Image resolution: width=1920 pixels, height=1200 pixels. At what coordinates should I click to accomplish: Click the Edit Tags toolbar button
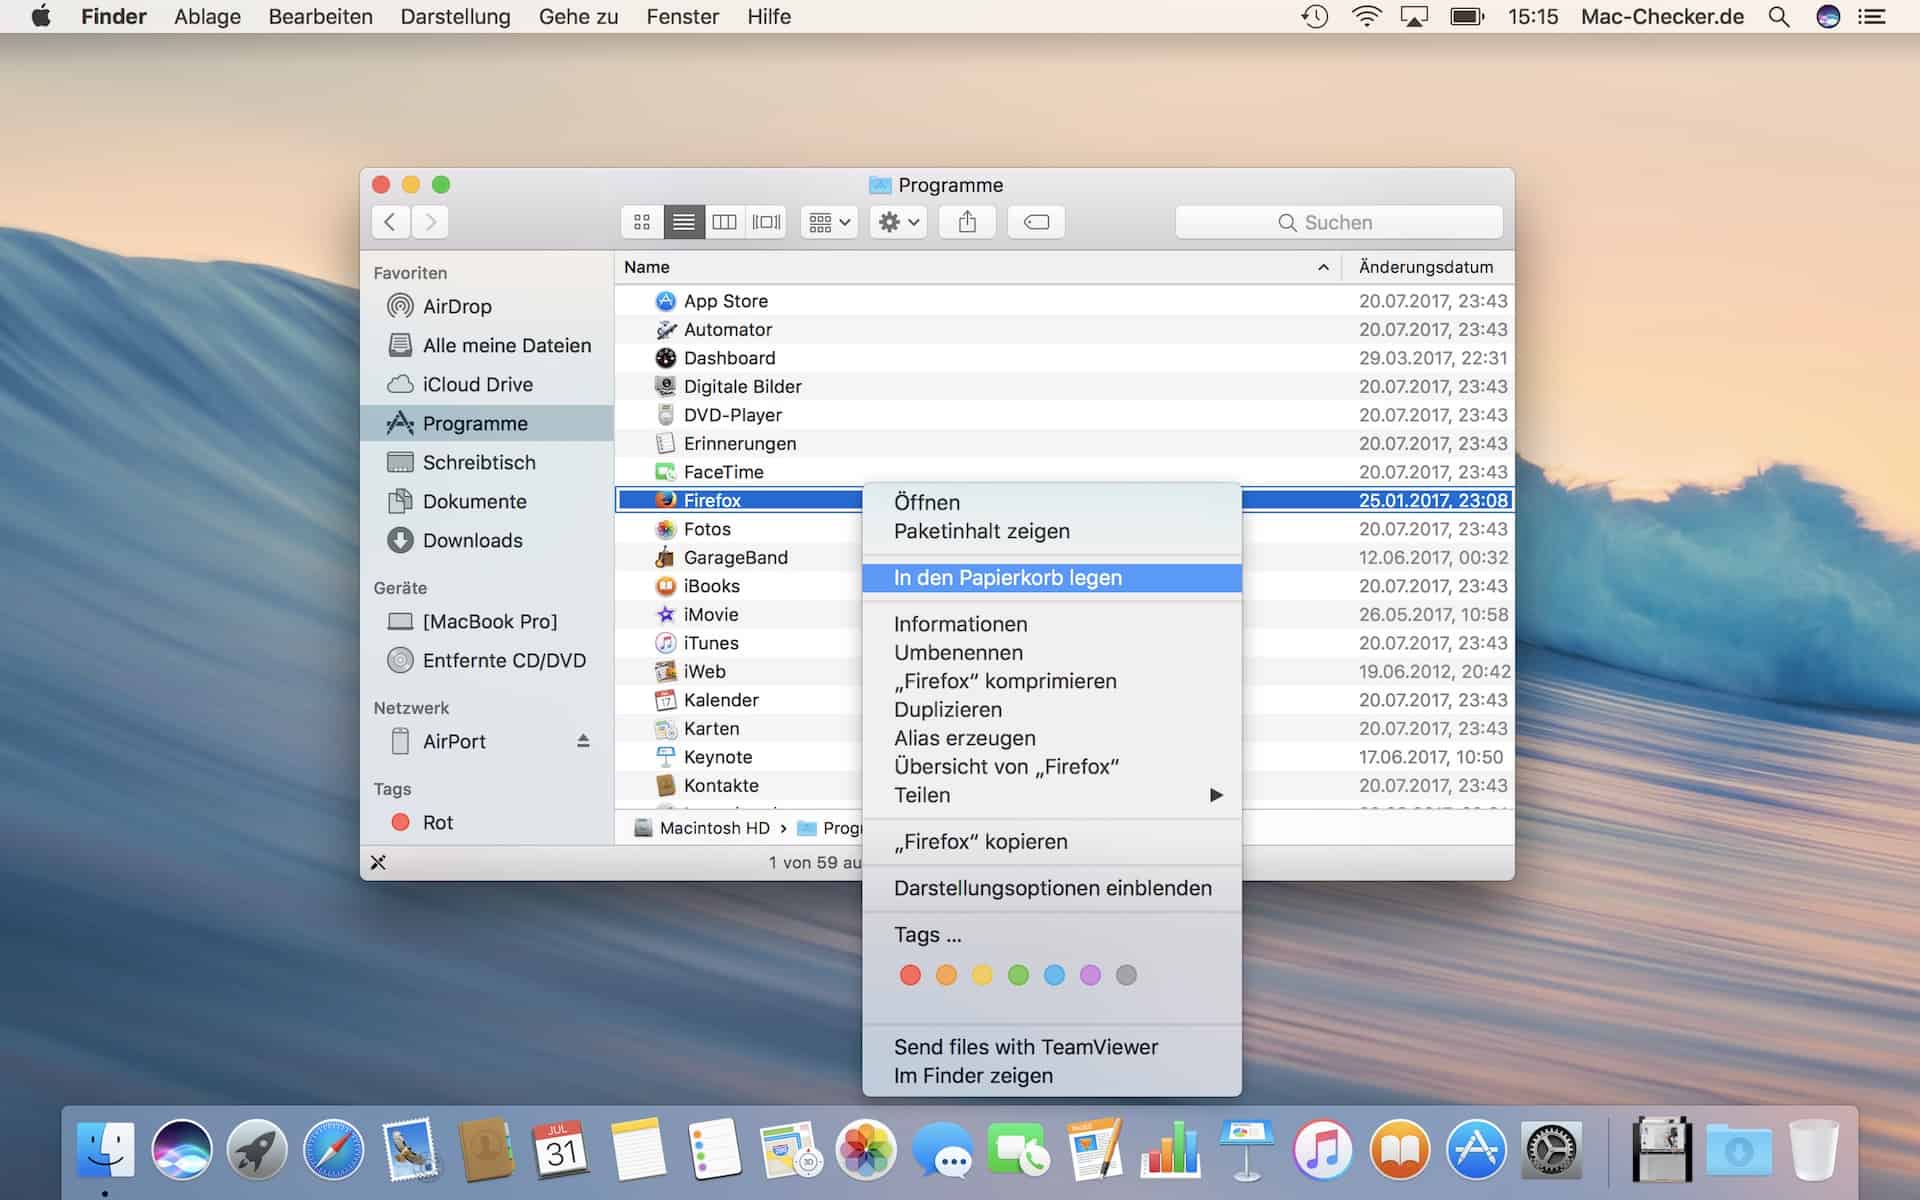[x=1036, y=222]
